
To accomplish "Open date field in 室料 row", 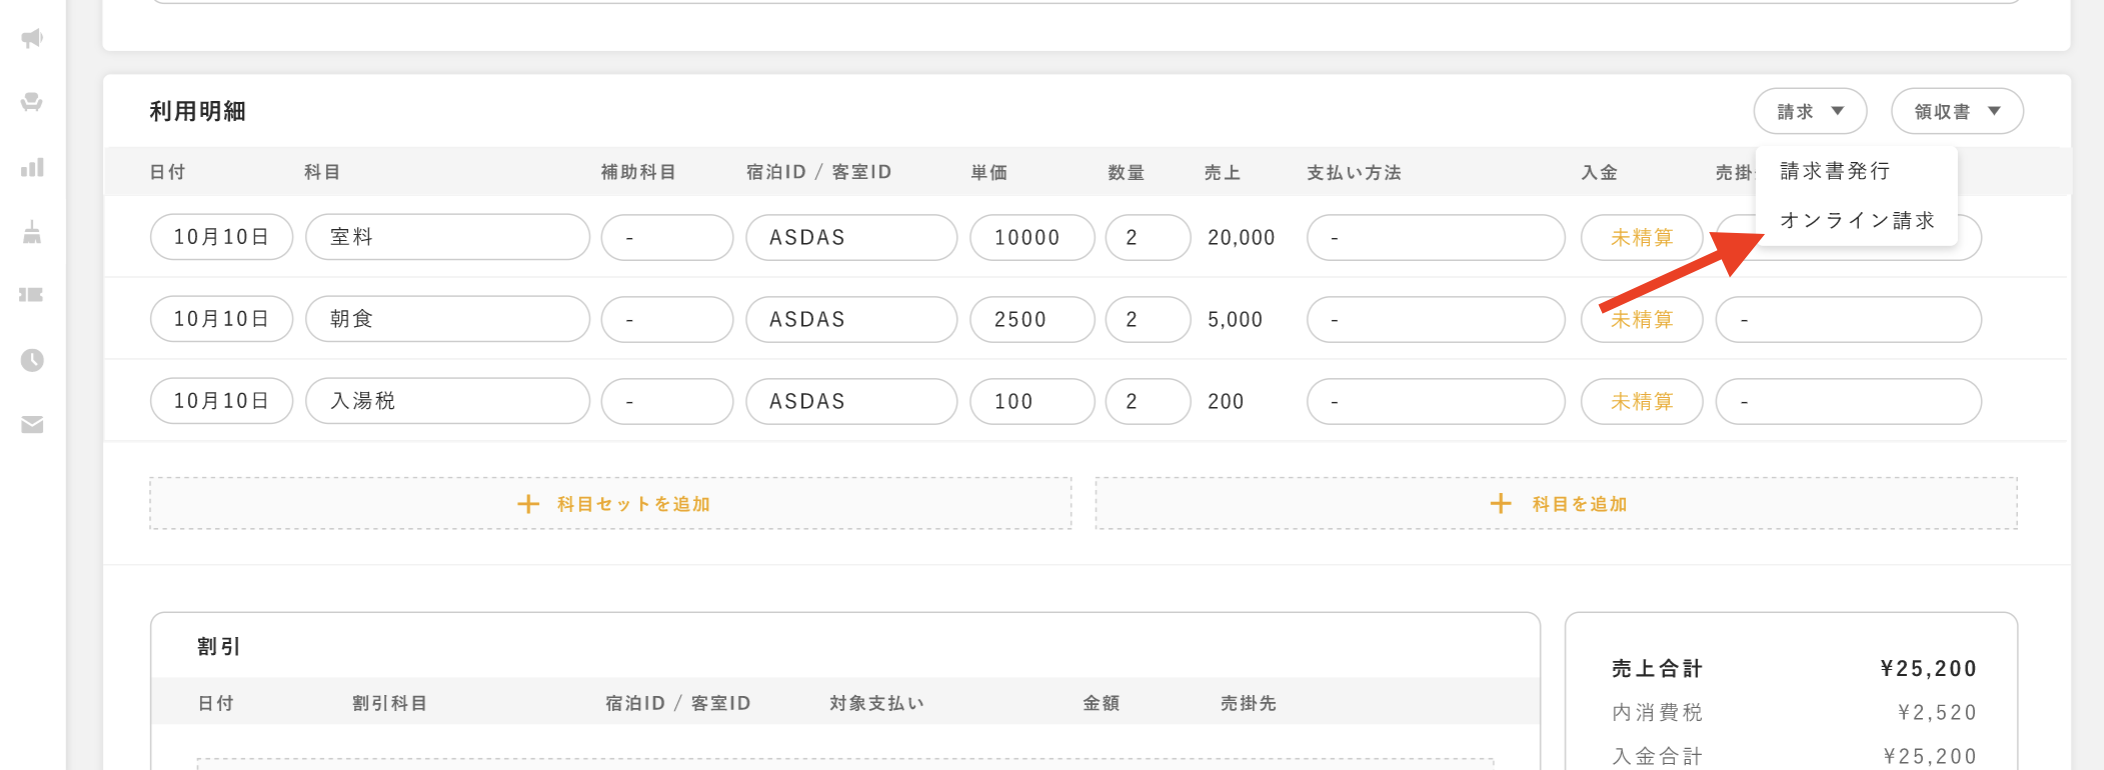I will pos(221,237).
